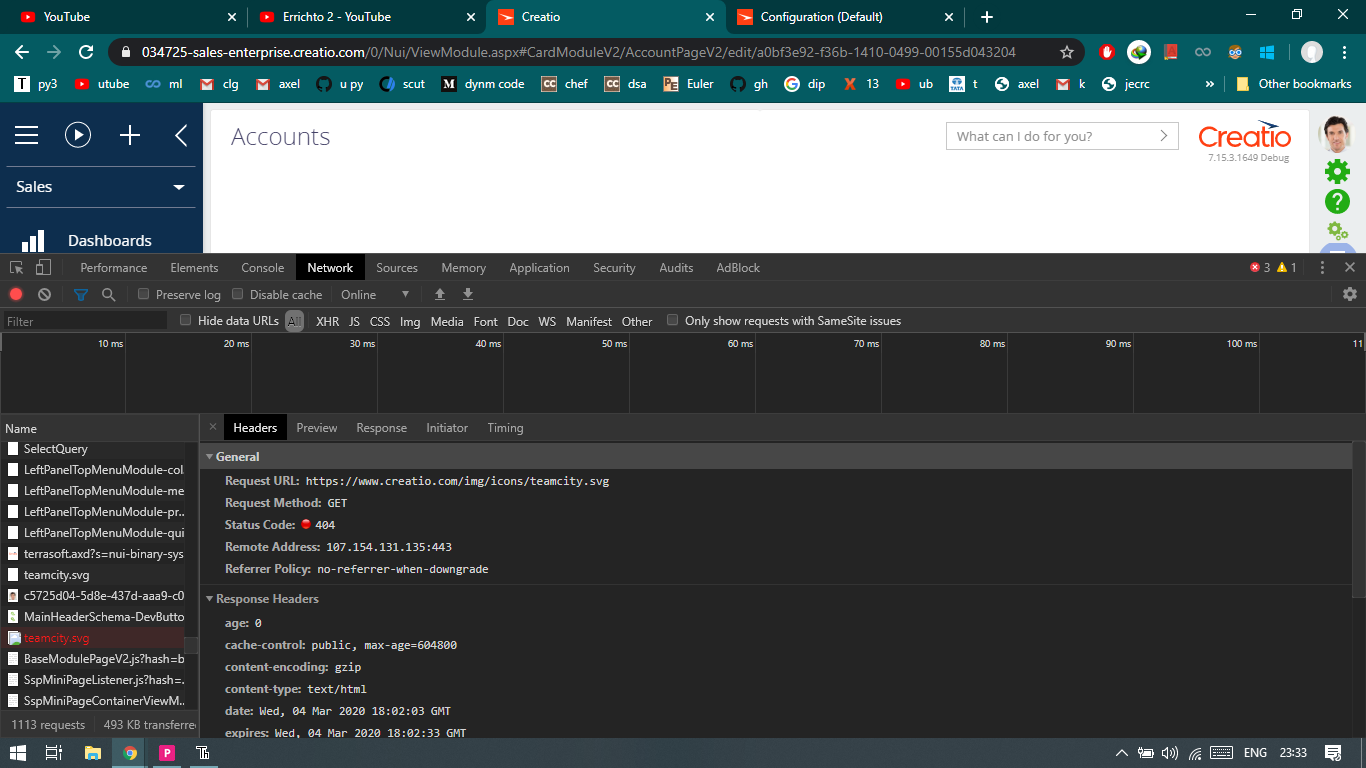Screen dimensions: 1366x768
Task: Open the network filter funnel icon
Action: (x=81, y=294)
